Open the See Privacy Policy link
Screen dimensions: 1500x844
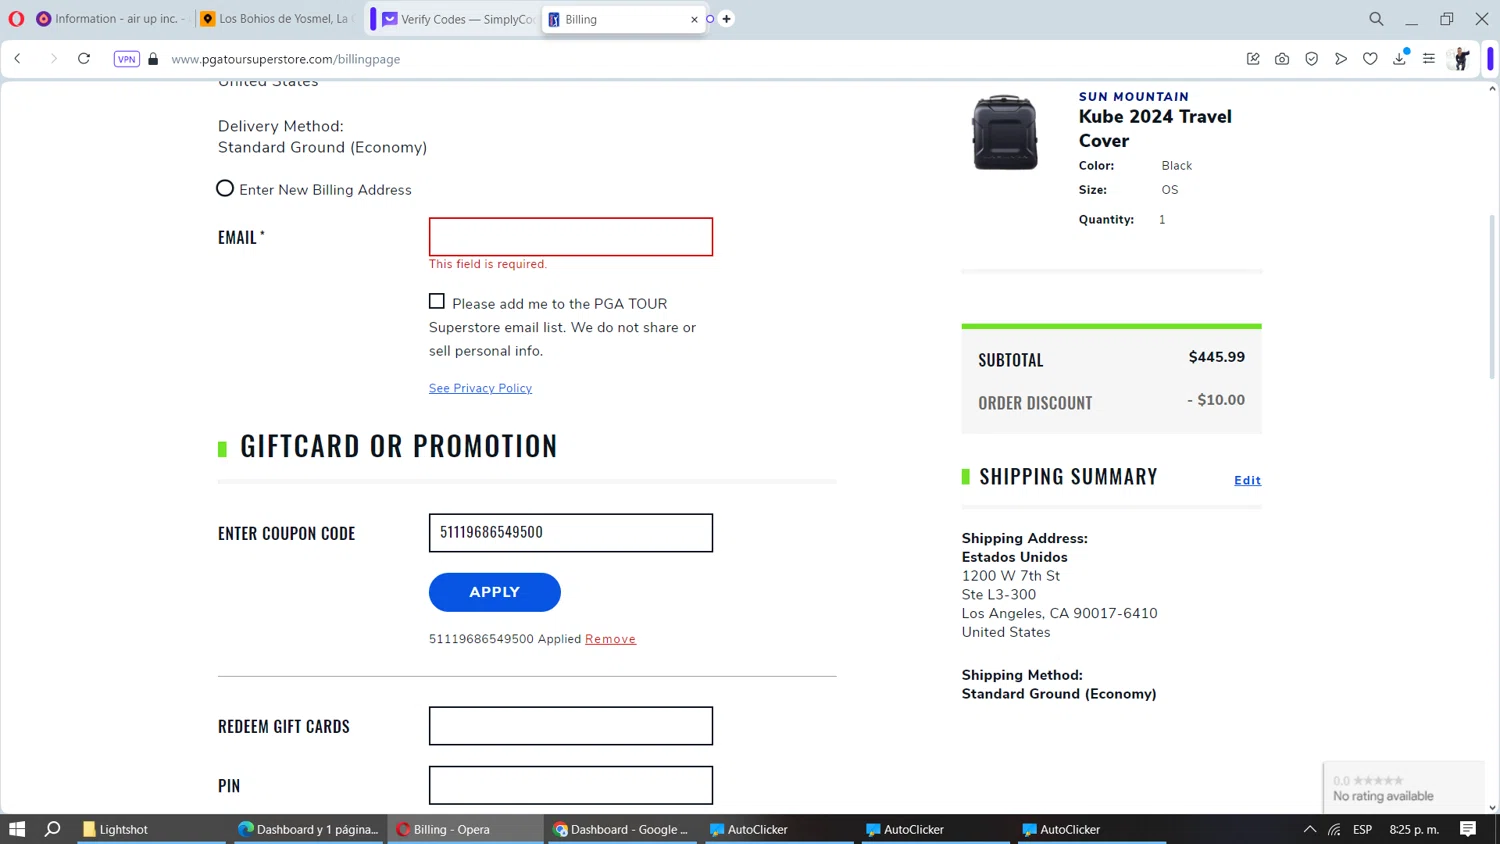480,388
